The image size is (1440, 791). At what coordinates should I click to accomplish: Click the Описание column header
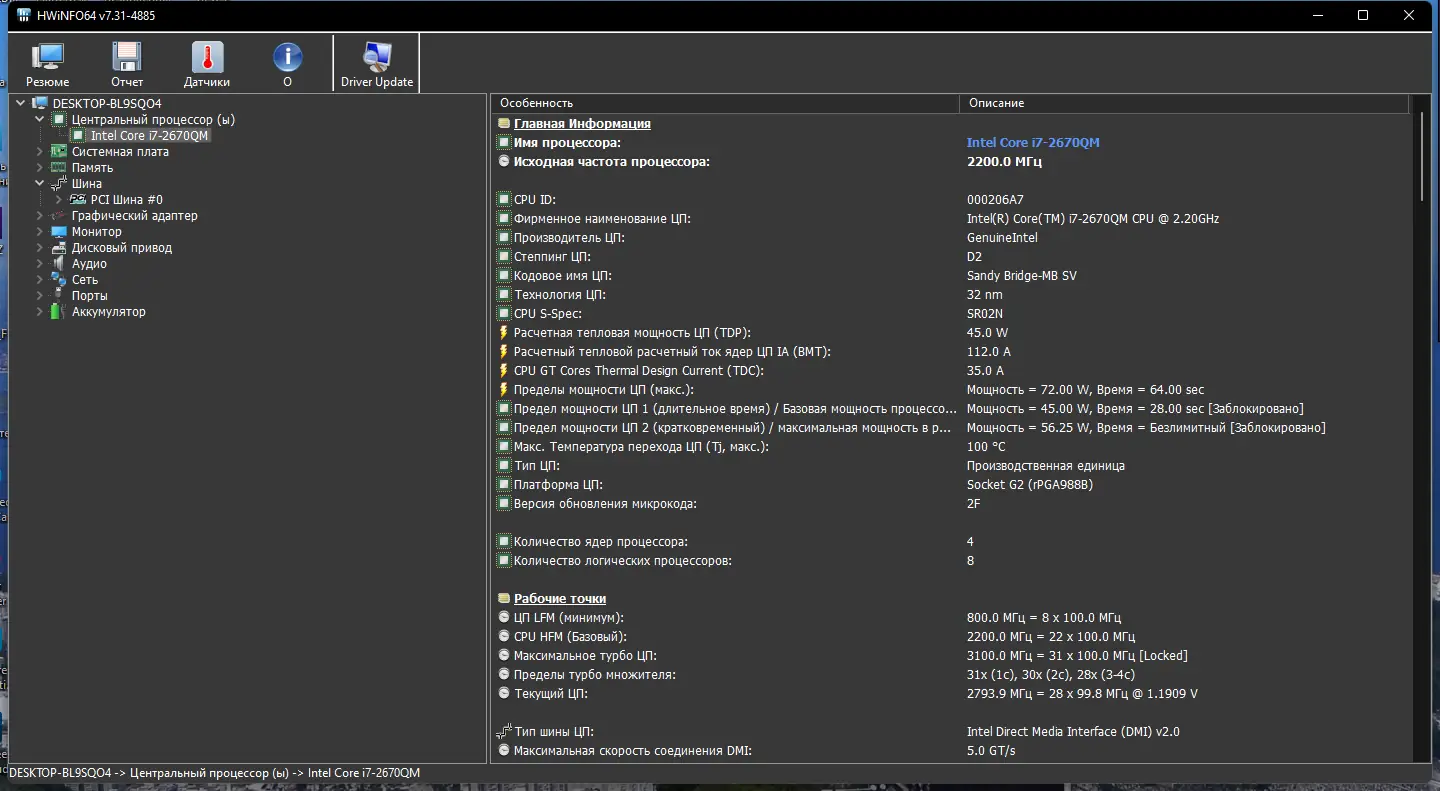tap(996, 103)
